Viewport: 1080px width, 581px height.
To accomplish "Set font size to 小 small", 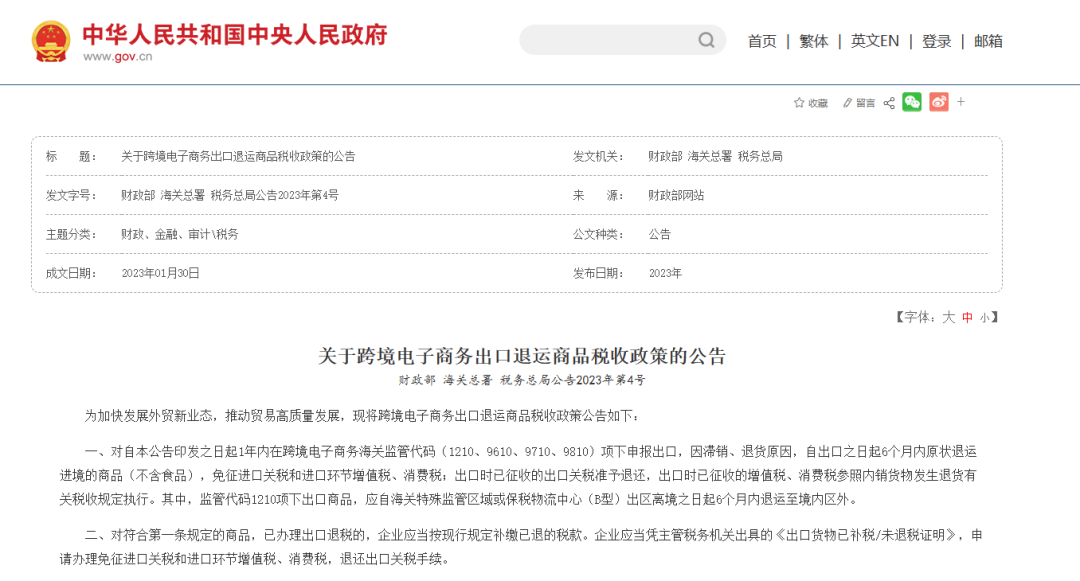I will [x=985, y=317].
